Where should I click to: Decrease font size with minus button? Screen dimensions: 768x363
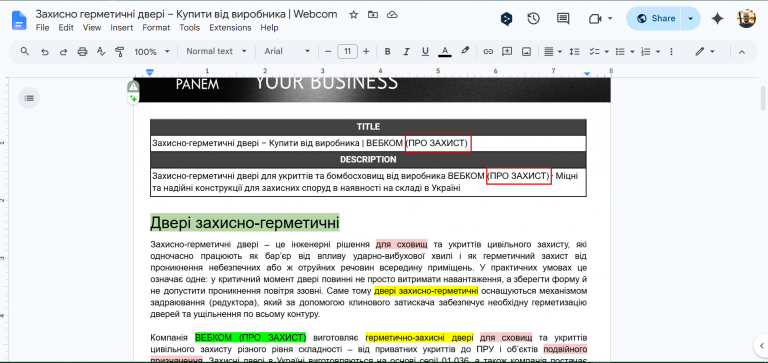(328, 51)
